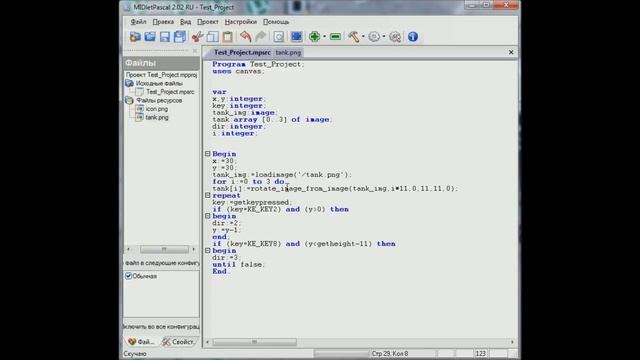Collapse the Begin code fold marker
The width and height of the screenshot is (640, 360).
(x=207, y=154)
